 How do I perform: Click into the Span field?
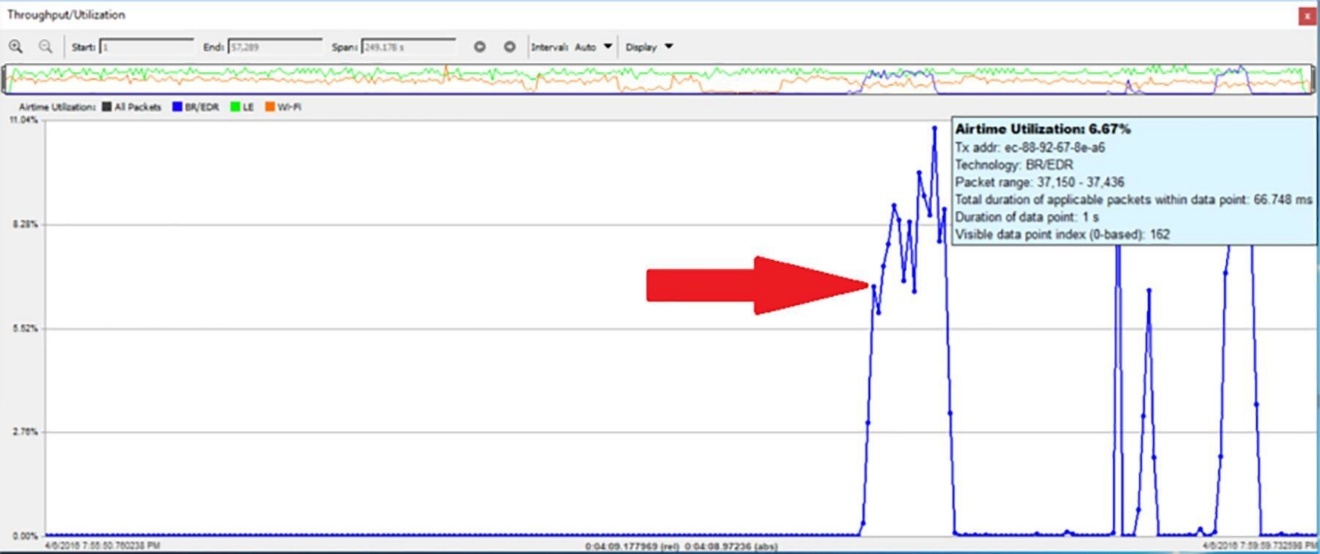point(409,46)
